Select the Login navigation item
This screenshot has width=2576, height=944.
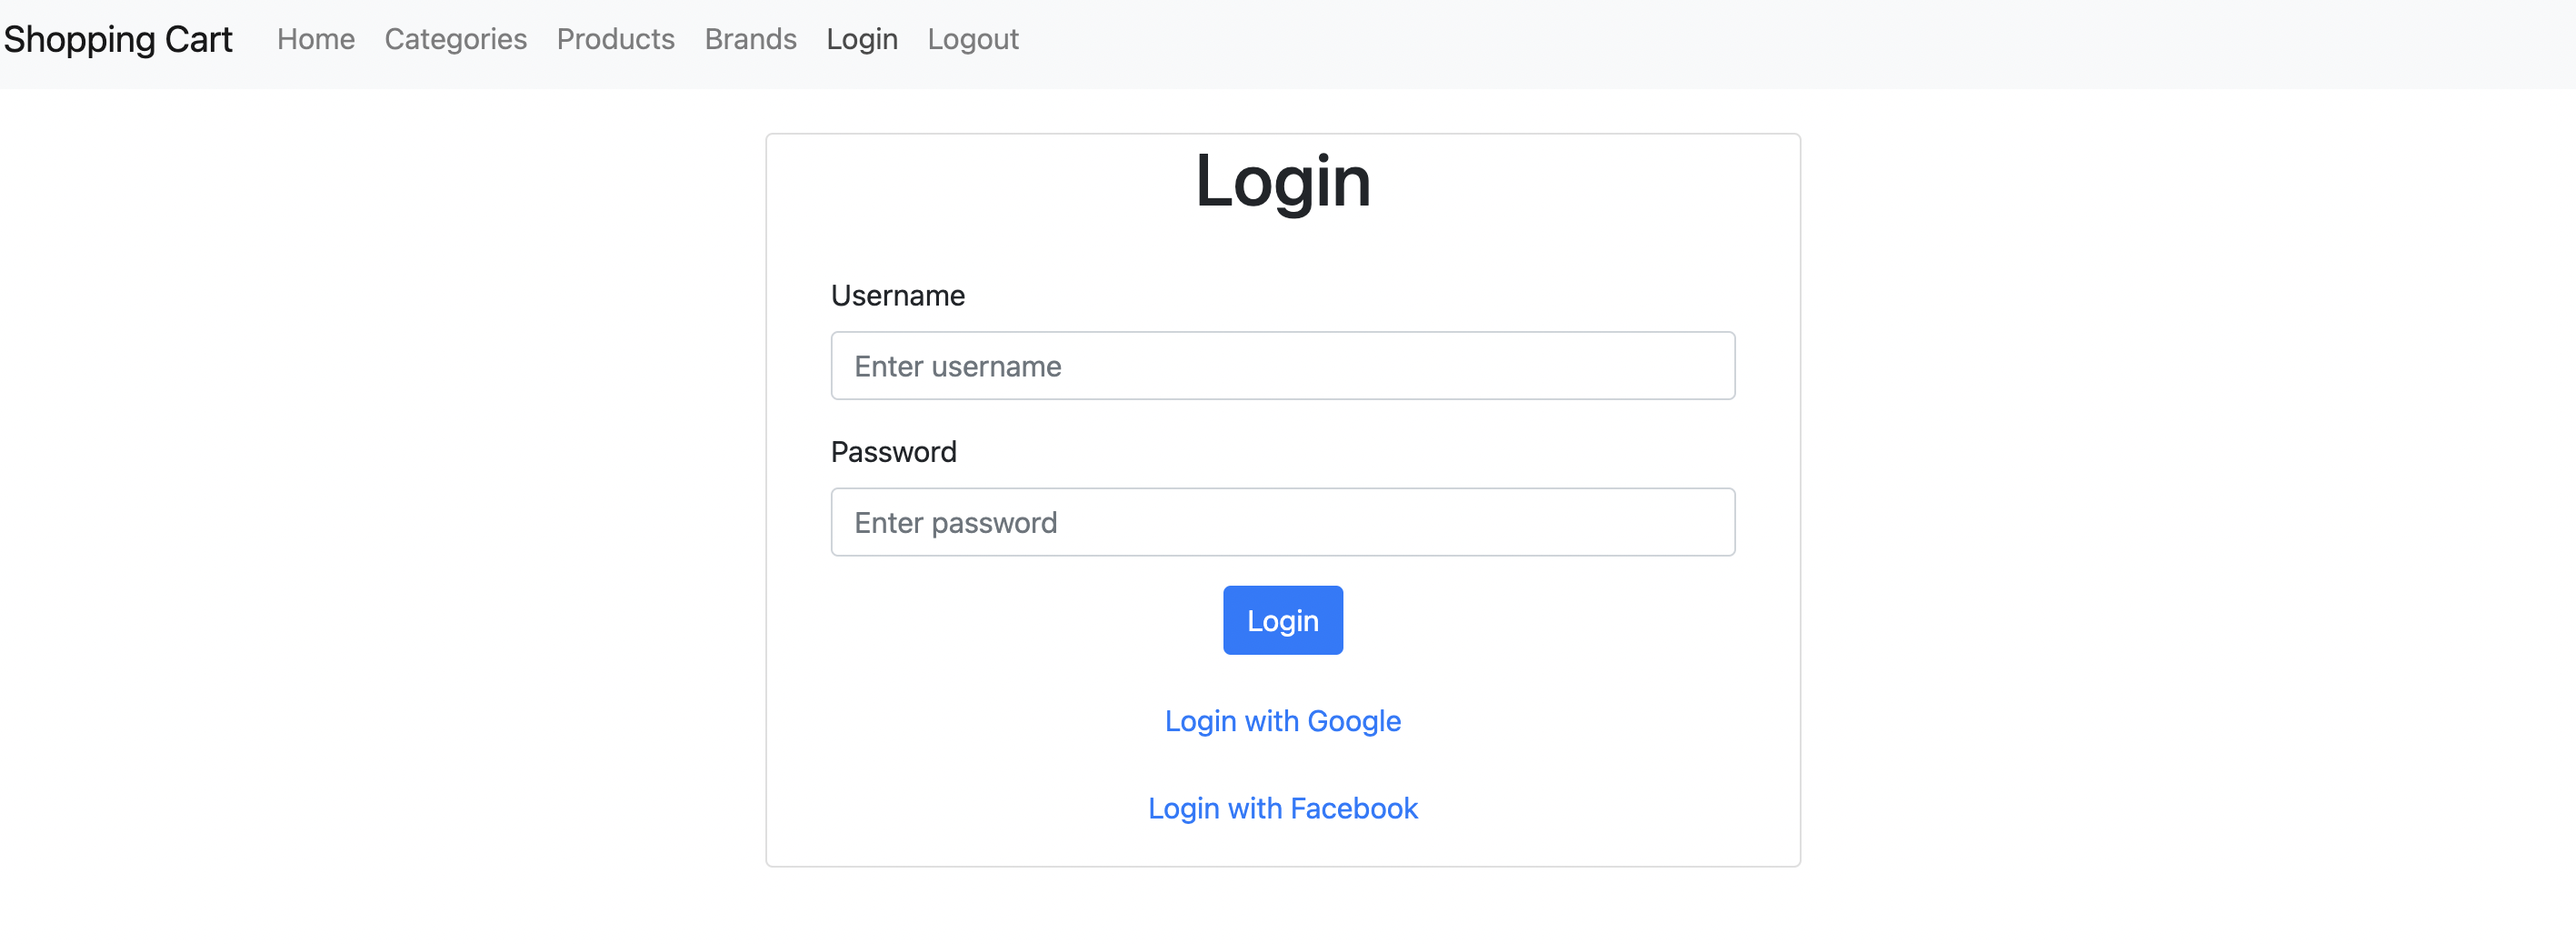point(862,40)
